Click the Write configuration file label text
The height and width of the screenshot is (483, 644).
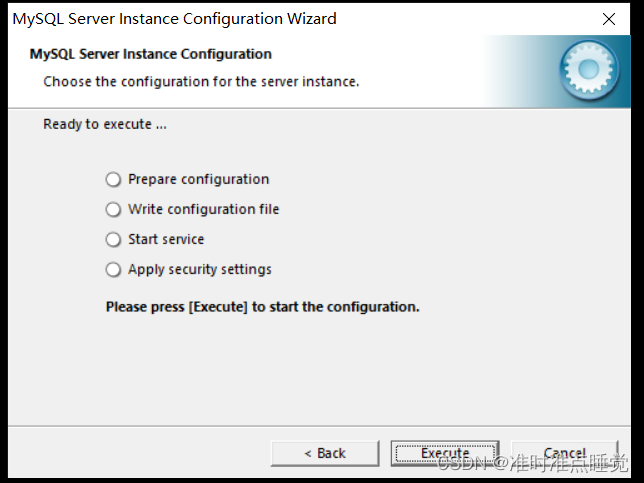[203, 210]
